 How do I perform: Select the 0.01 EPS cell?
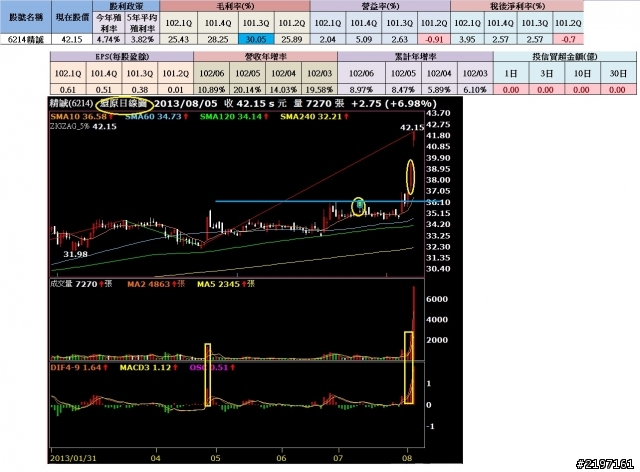(x=176, y=89)
